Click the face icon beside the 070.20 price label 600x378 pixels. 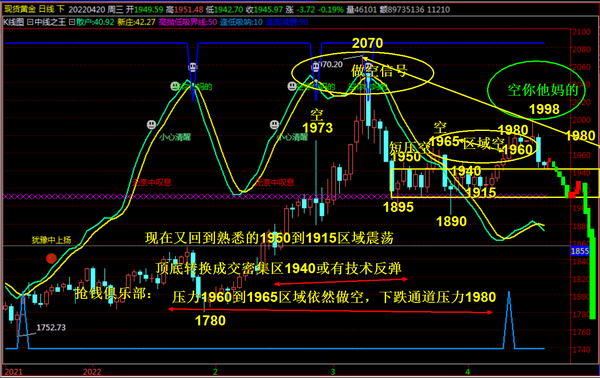tap(316, 68)
